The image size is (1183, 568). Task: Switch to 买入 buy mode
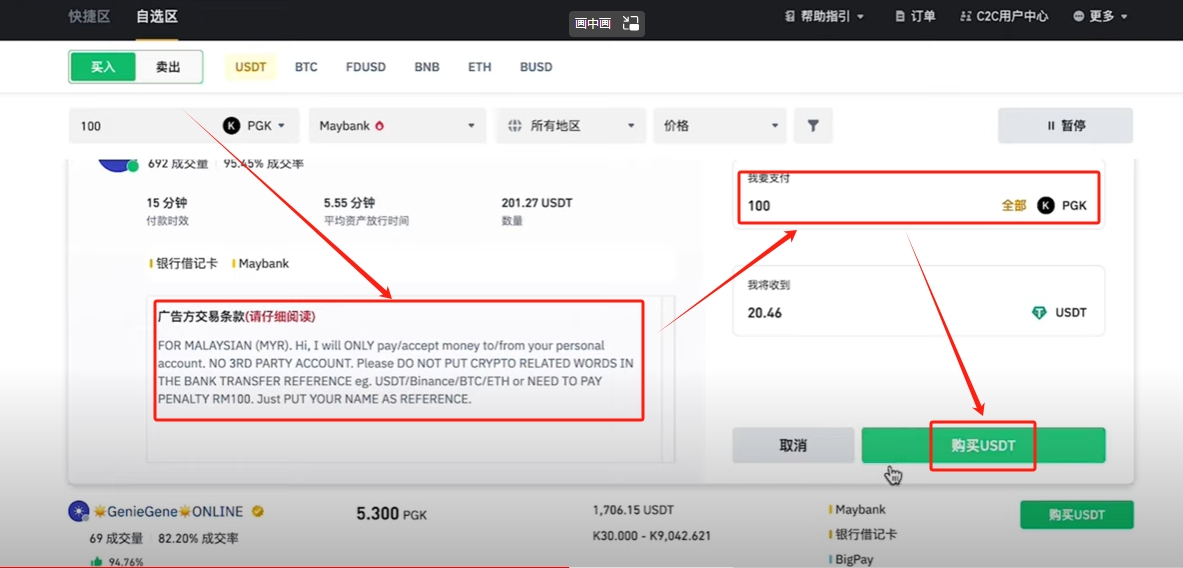point(103,67)
